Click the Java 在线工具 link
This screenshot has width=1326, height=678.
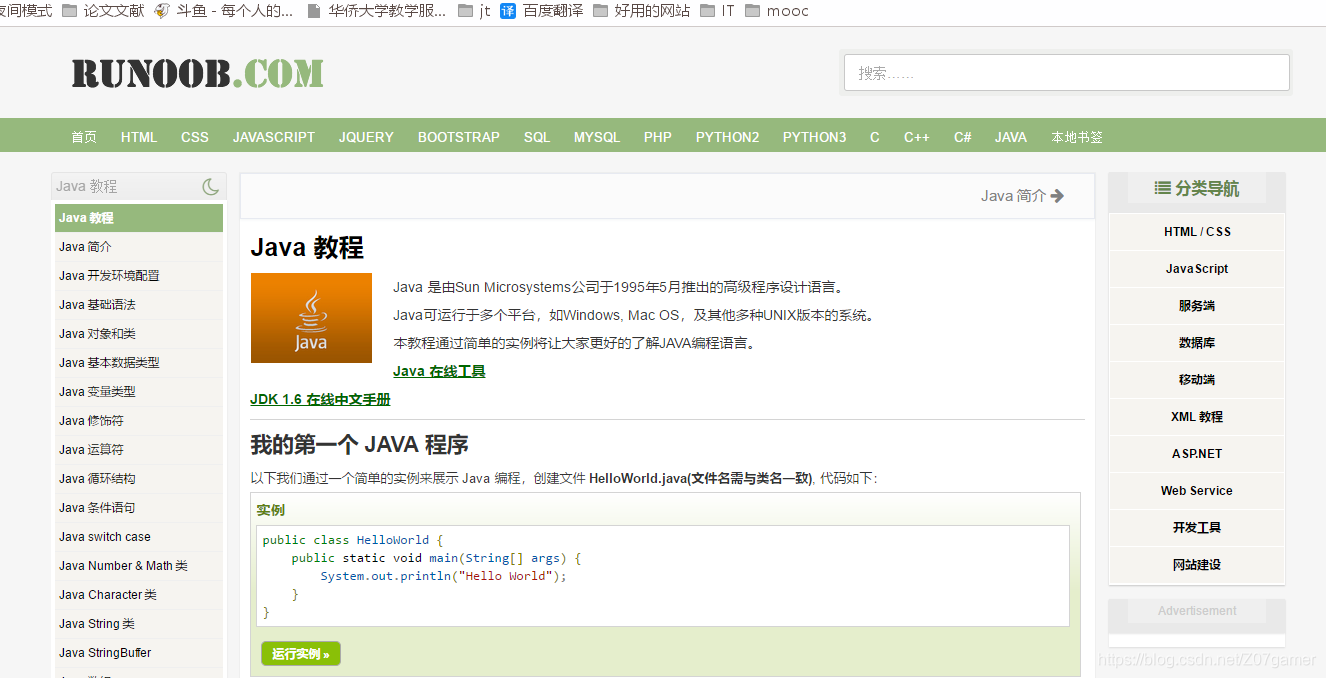coord(439,371)
